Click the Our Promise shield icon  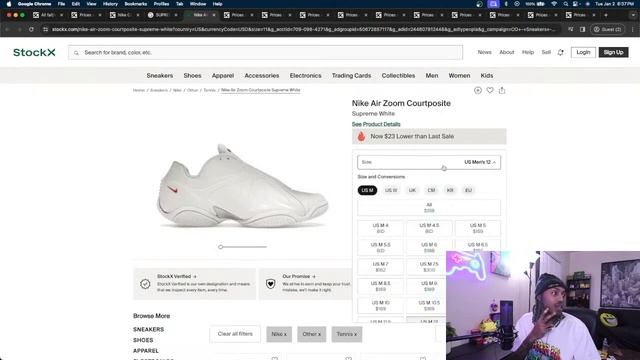(270, 283)
